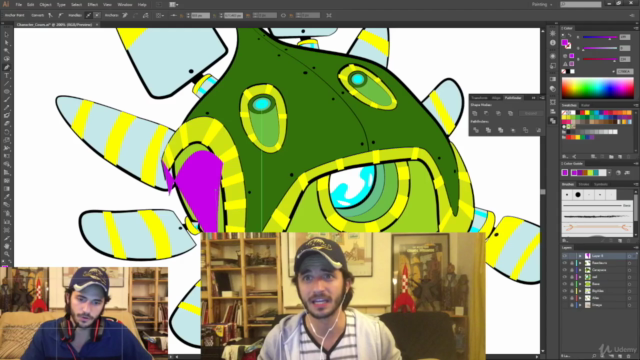Click the None swatch in Color panel
This screenshot has width=640, height=360.
(564, 71)
